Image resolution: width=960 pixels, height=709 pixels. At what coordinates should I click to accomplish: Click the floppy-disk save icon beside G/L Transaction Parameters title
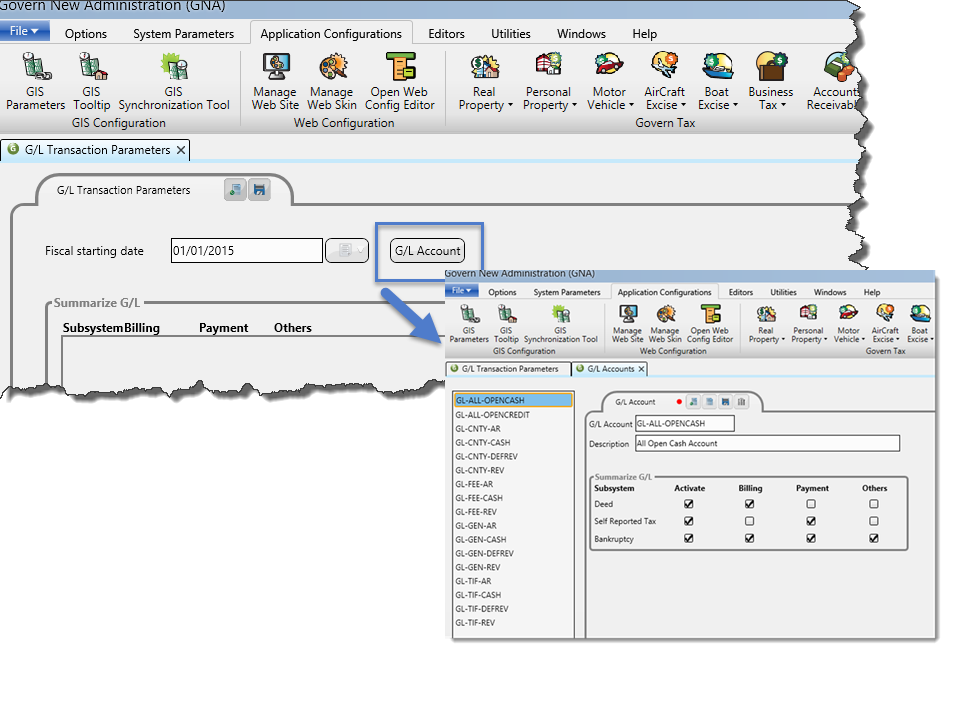(259, 189)
